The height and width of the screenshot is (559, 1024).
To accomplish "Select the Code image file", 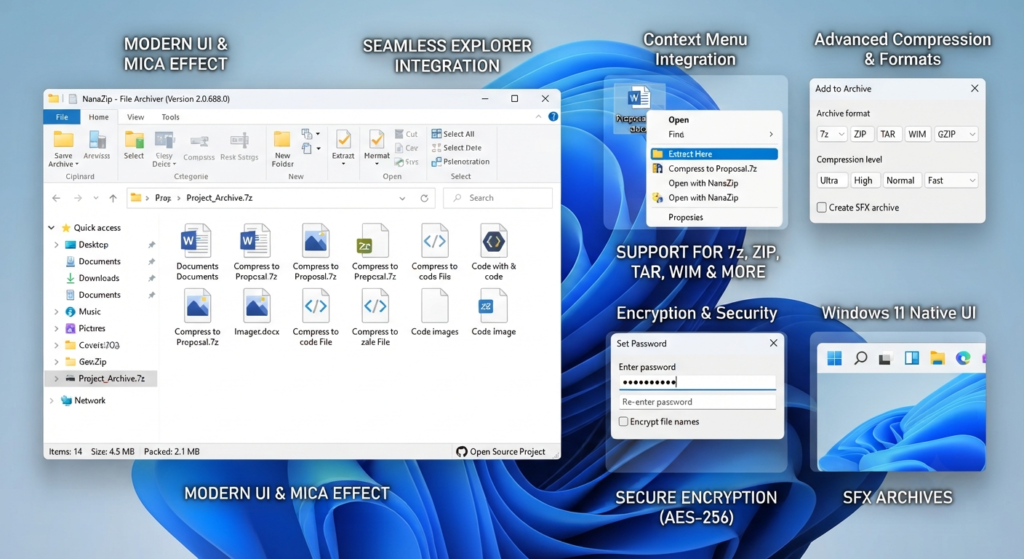I will tap(494, 312).
